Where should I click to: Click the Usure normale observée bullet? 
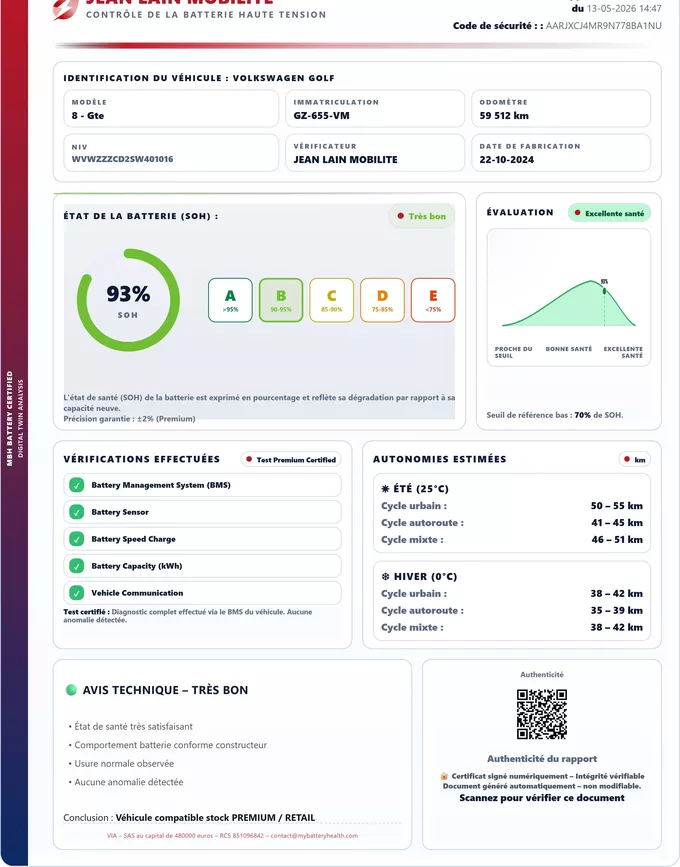121,764
